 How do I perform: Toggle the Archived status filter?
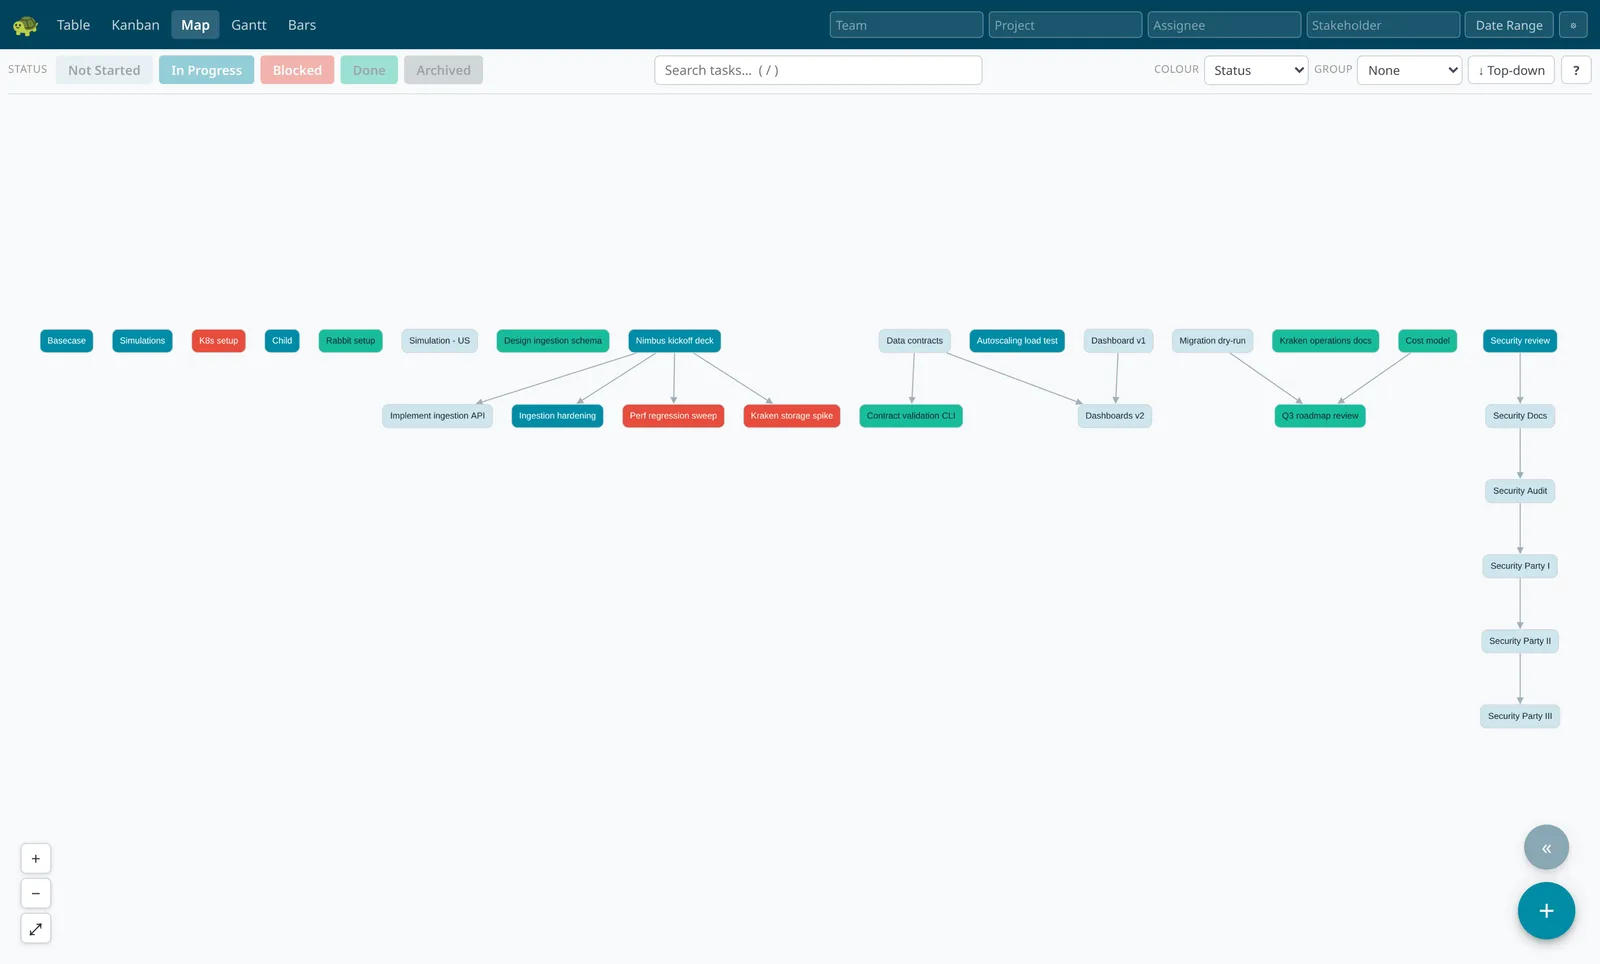coord(443,70)
